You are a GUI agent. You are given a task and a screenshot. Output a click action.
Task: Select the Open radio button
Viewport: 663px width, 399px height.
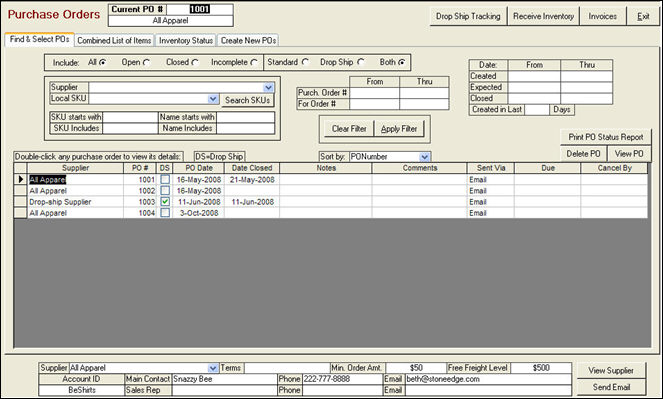[x=146, y=63]
